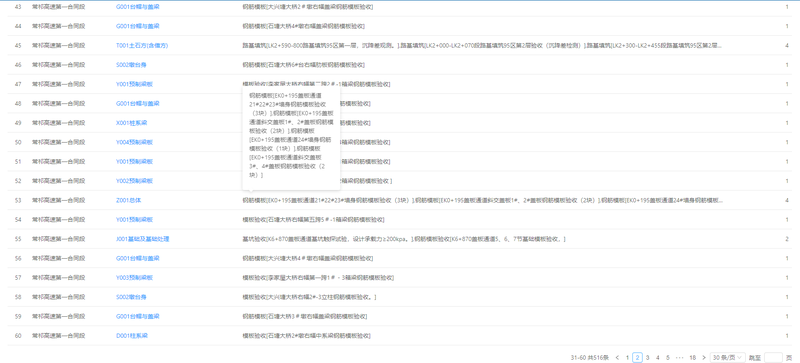800x363 pixels.
Task: Open the T001土石方(含借方) link
Action: [x=142, y=45]
